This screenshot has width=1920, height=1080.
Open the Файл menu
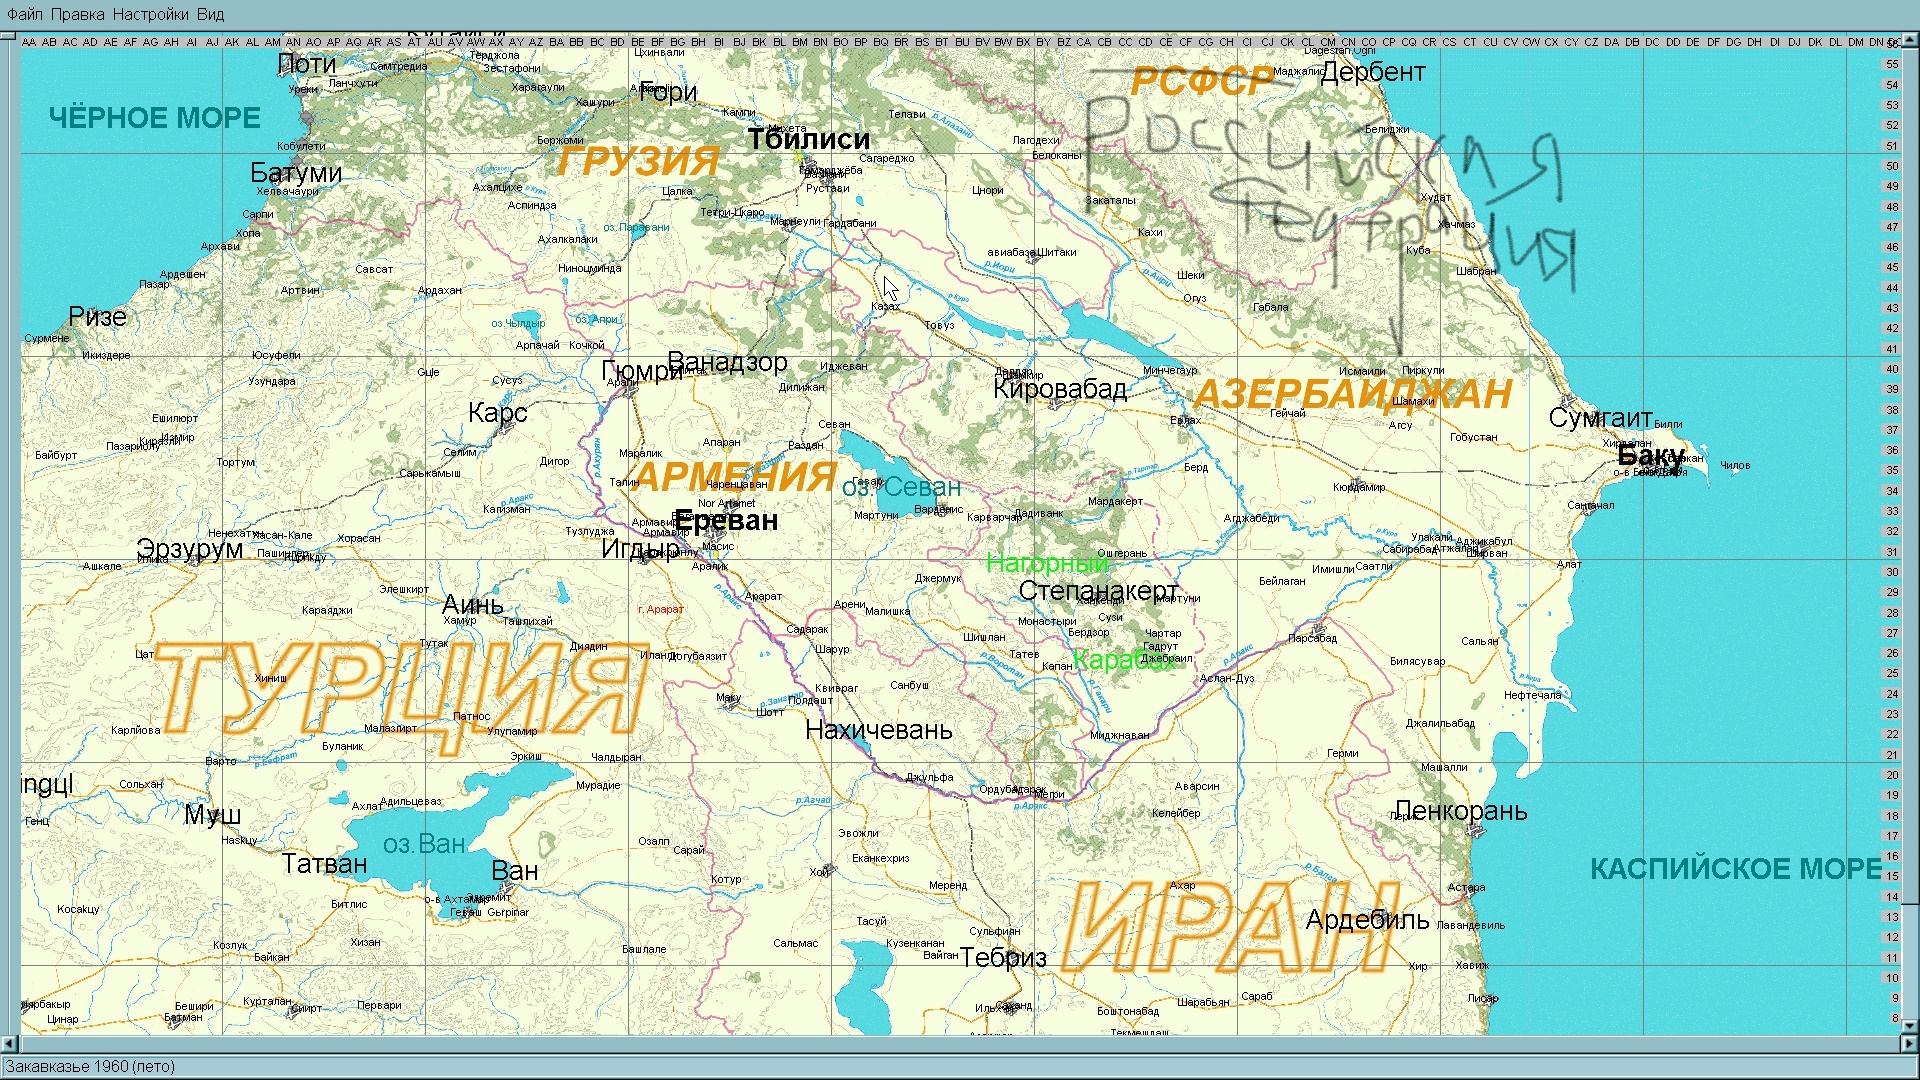coord(25,14)
